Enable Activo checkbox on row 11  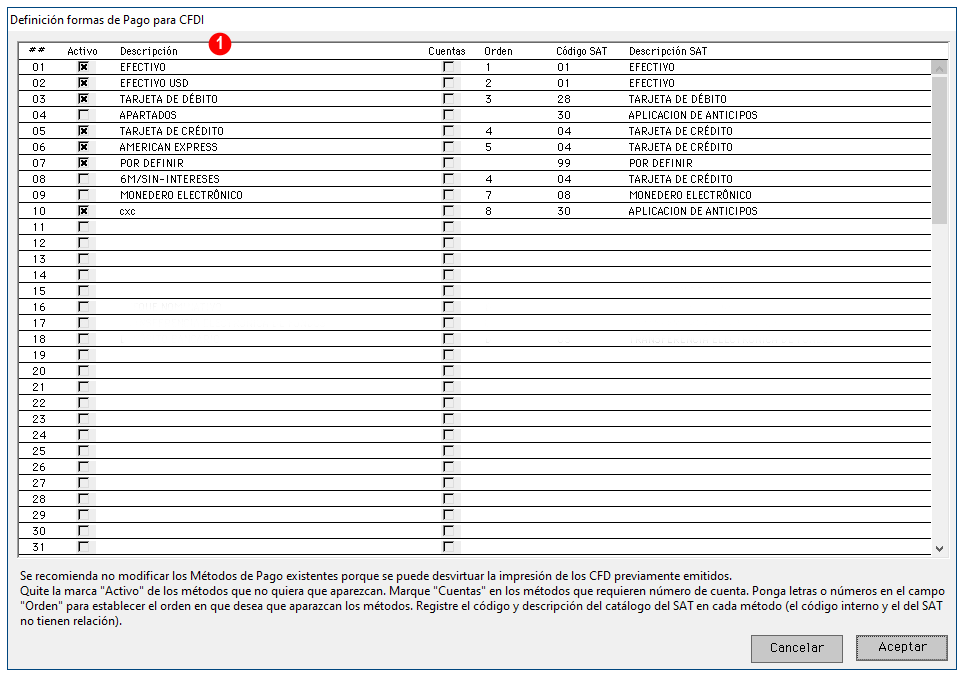point(83,226)
